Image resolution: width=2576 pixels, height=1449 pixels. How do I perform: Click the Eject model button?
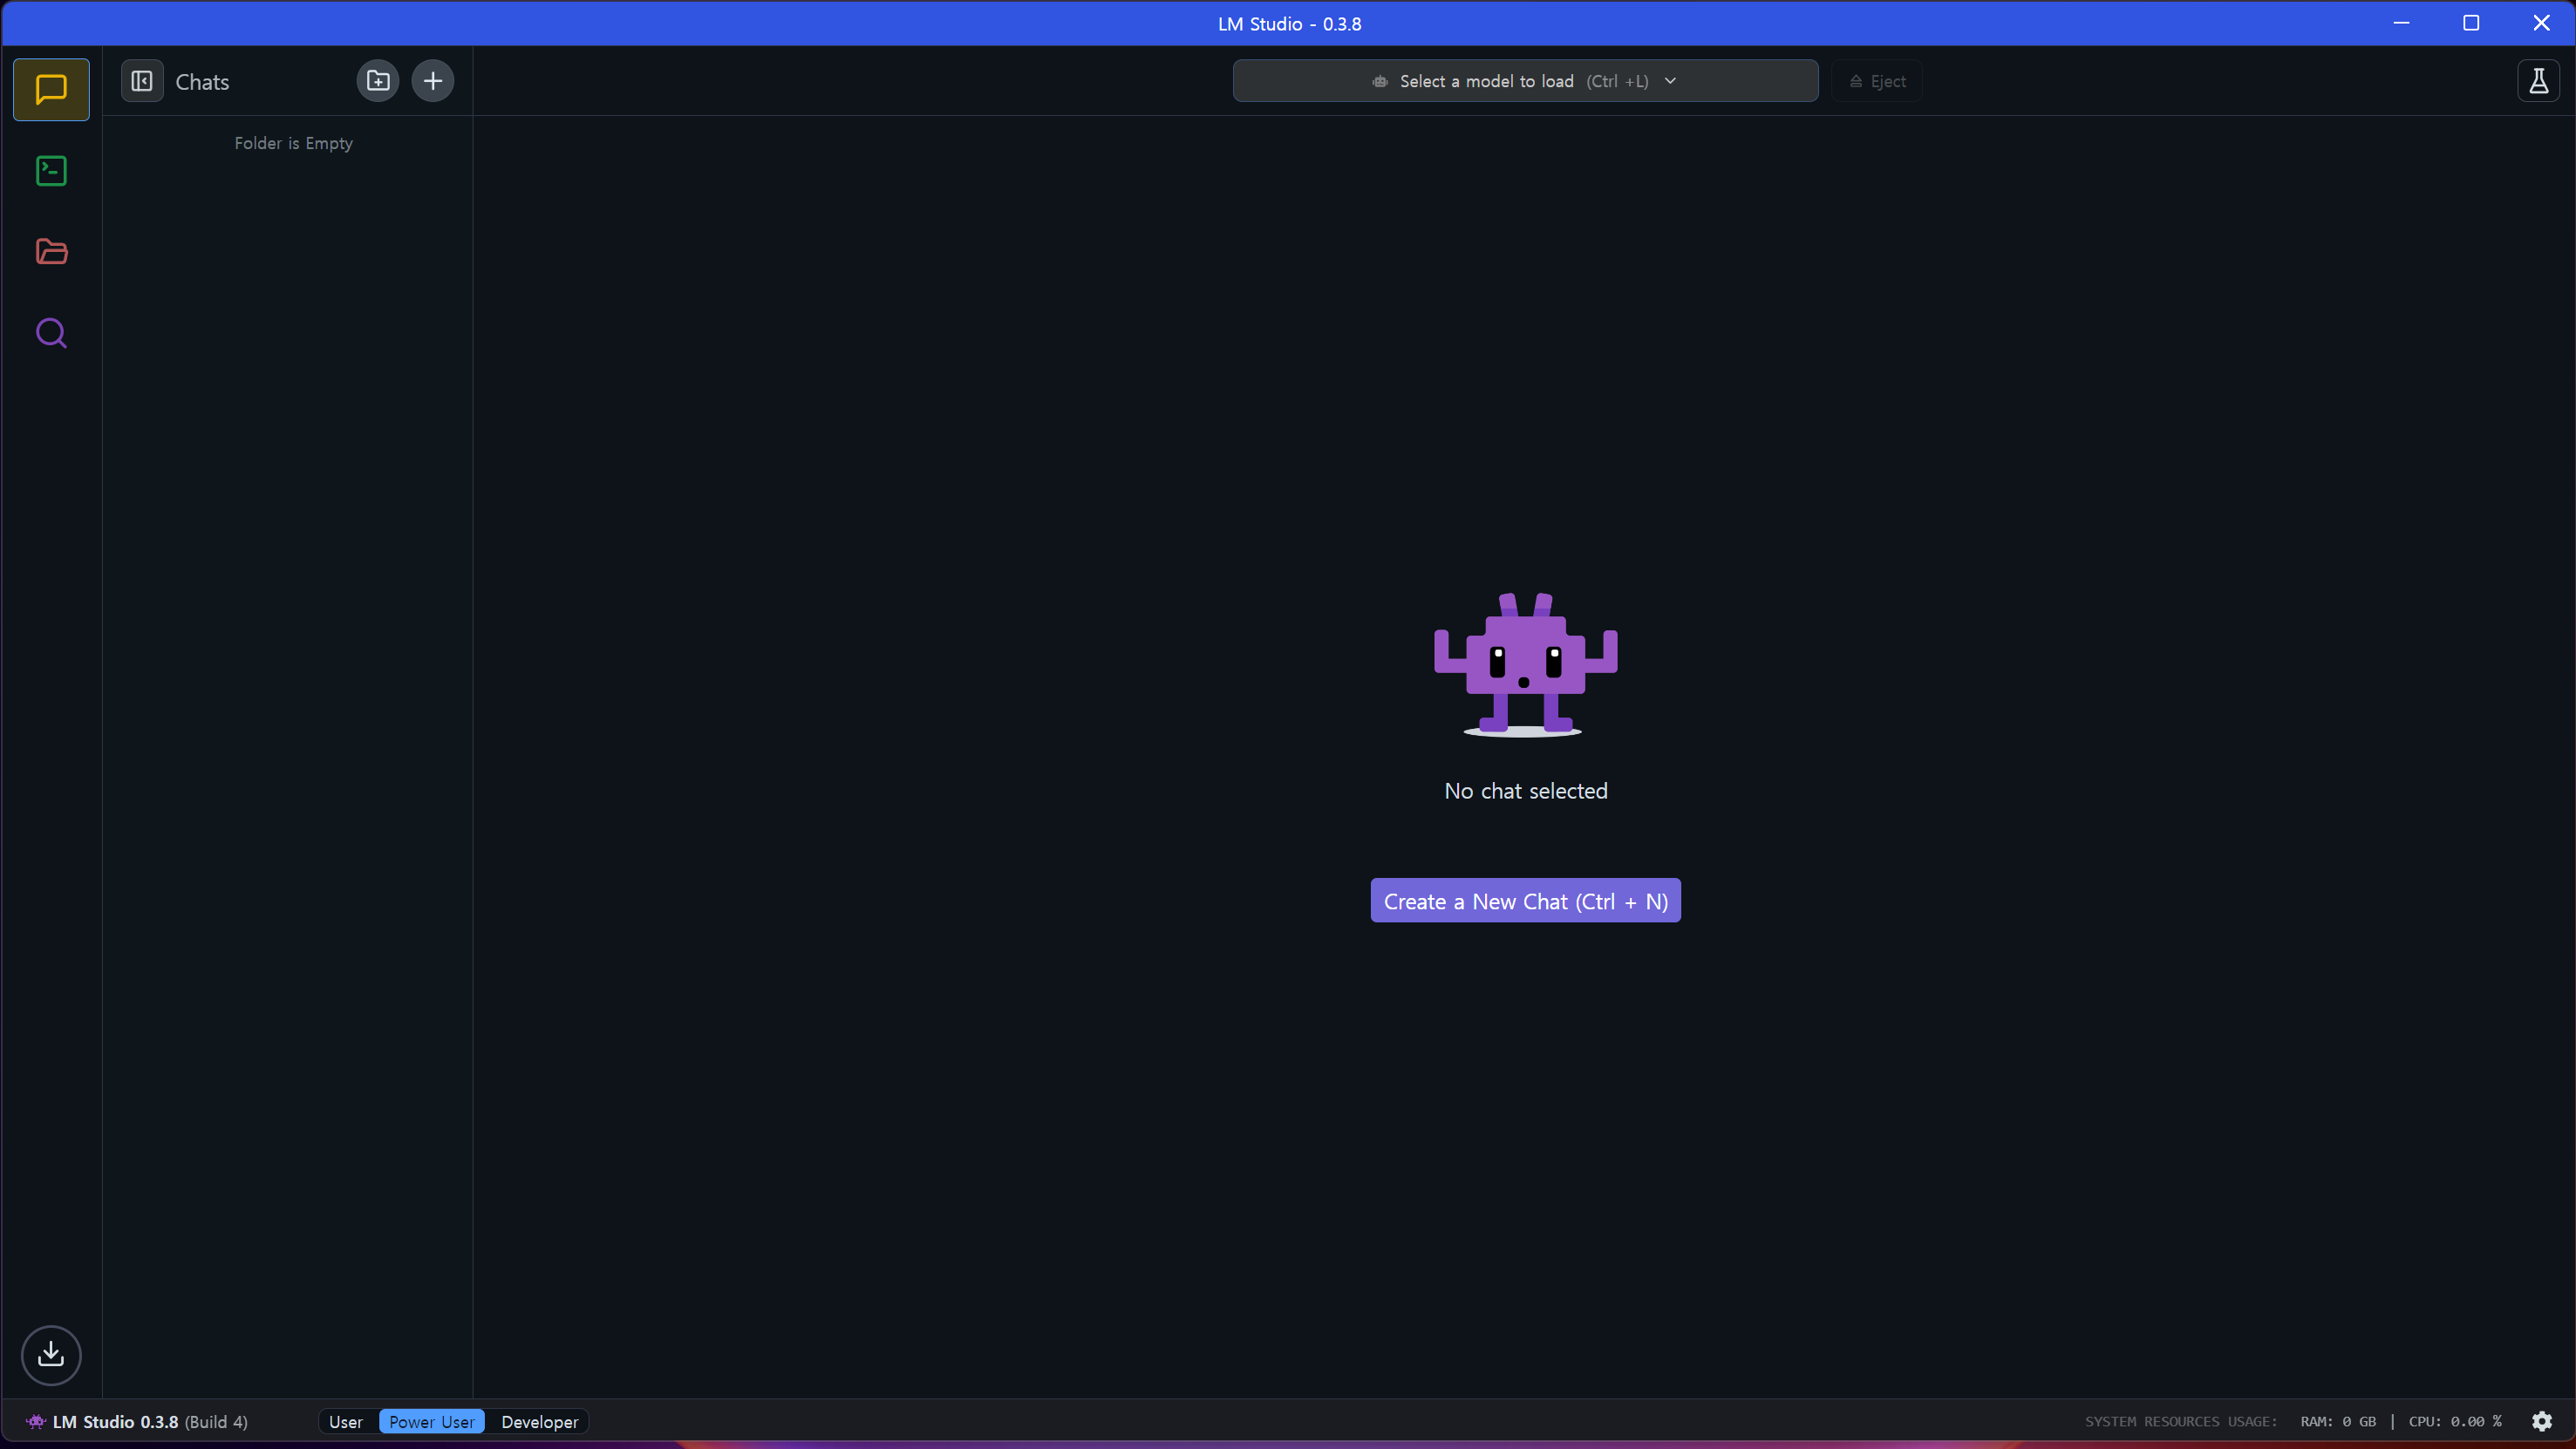click(x=1877, y=81)
